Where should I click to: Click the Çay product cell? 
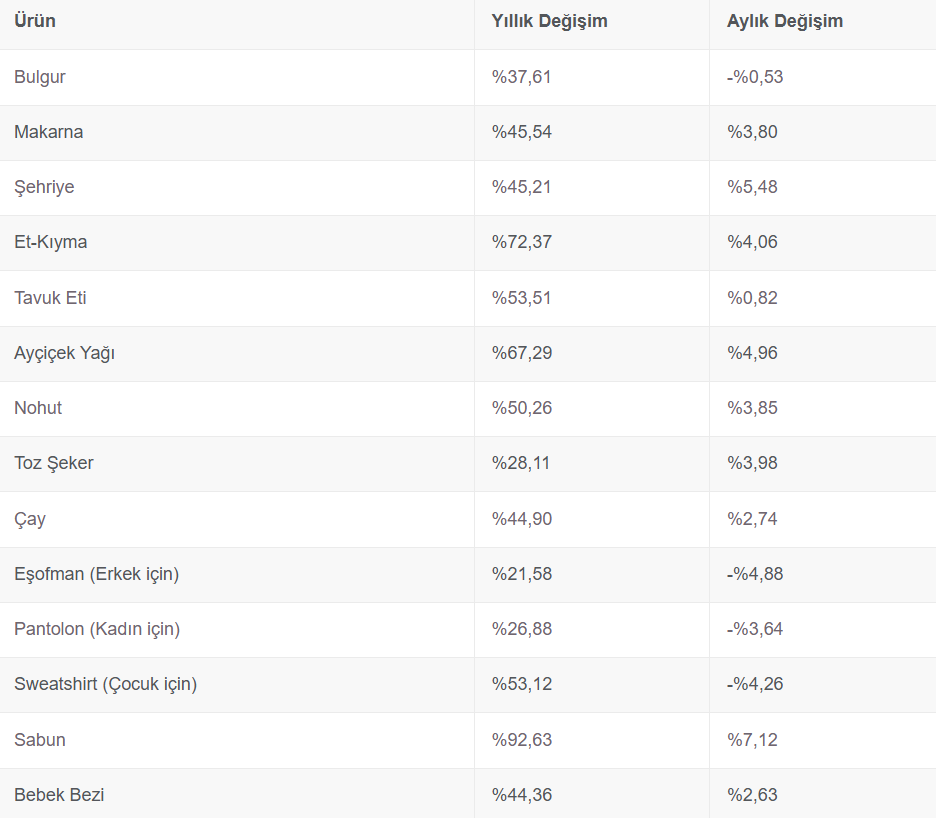tap(30, 519)
